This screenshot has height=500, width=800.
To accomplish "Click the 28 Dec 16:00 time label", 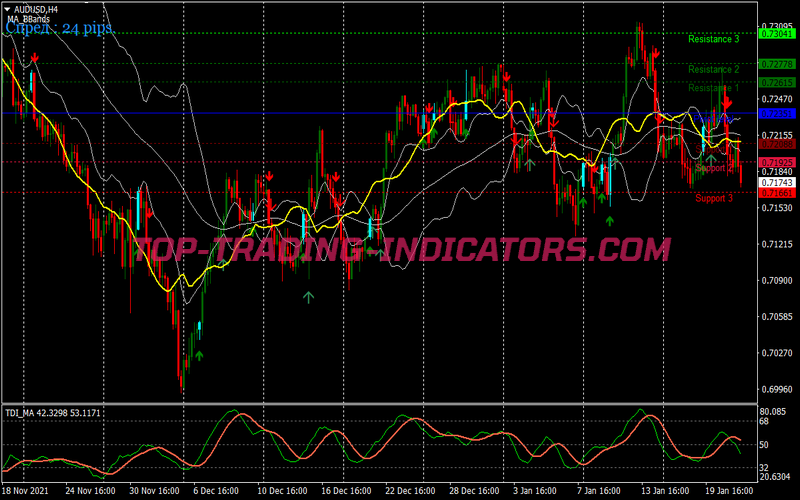I will [474, 490].
